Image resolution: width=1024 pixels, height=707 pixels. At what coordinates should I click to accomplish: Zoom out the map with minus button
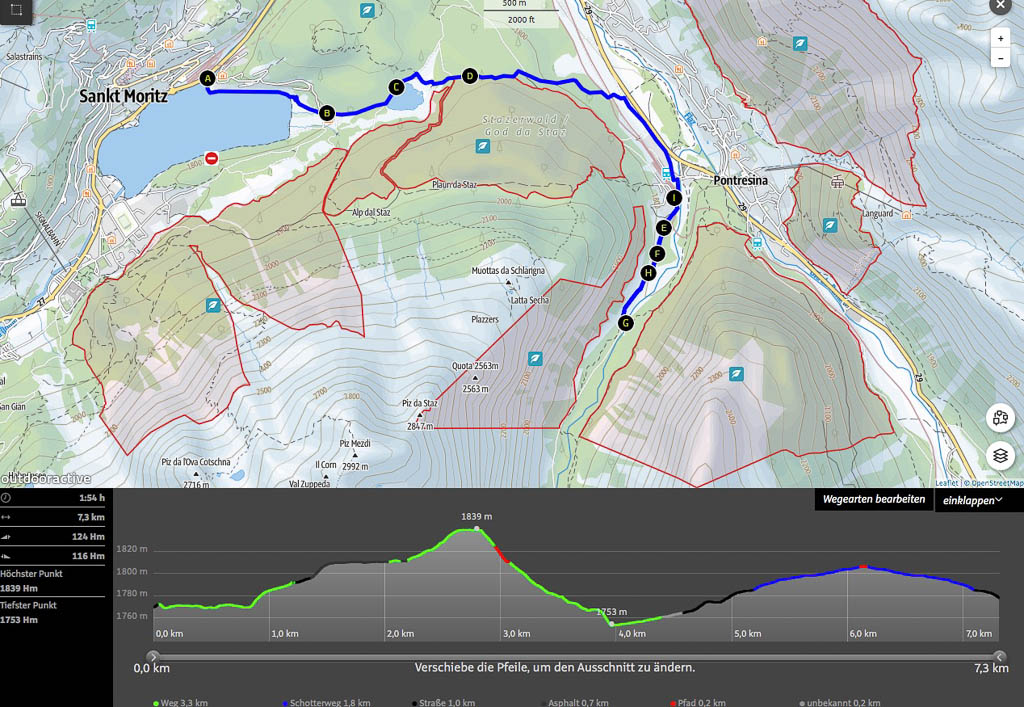click(1000, 58)
